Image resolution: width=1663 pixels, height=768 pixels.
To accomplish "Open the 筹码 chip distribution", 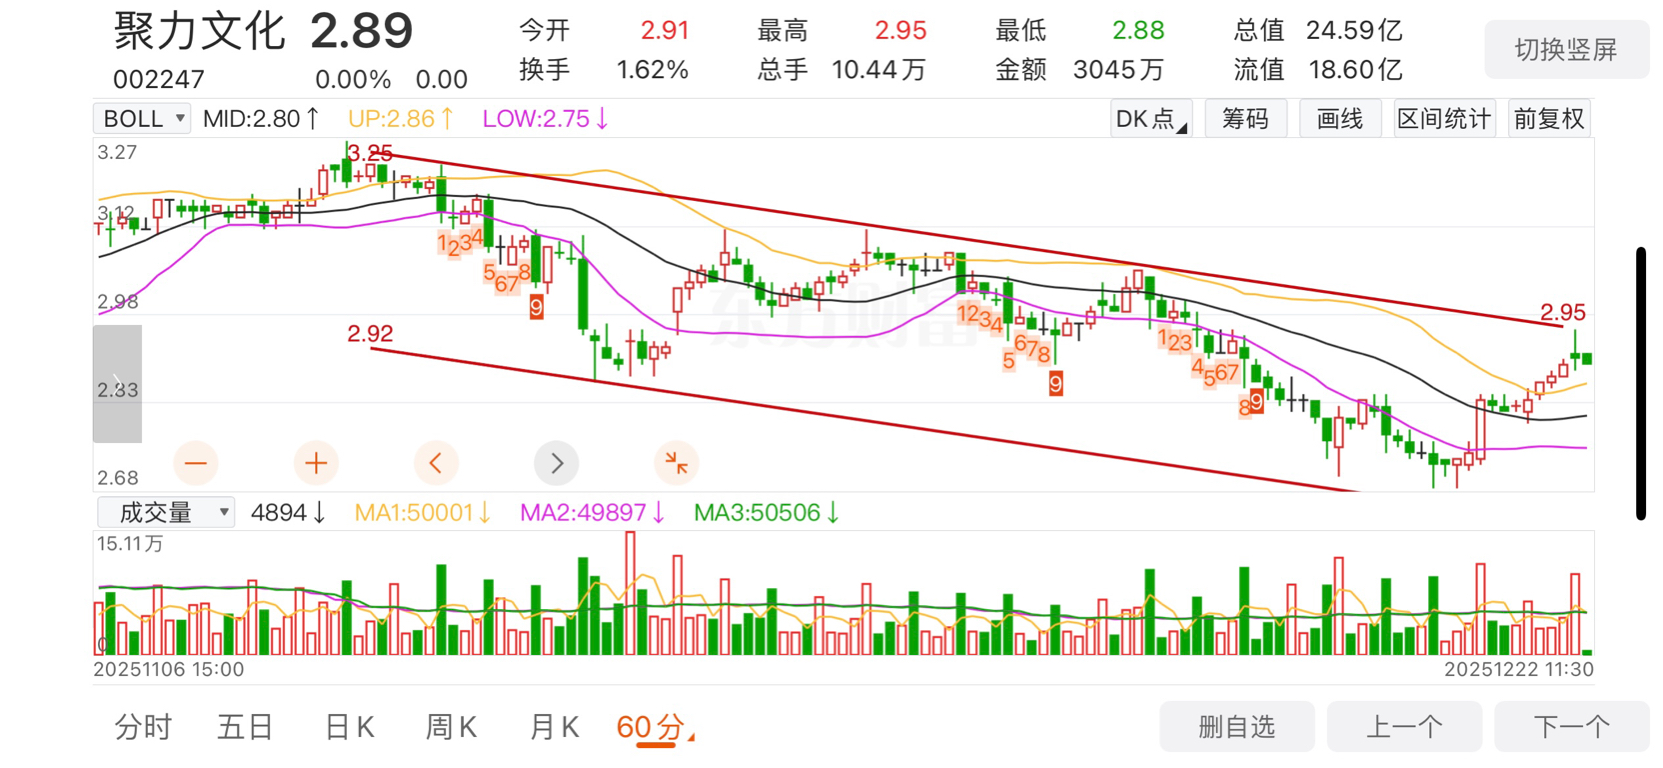I will [x=1245, y=119].
